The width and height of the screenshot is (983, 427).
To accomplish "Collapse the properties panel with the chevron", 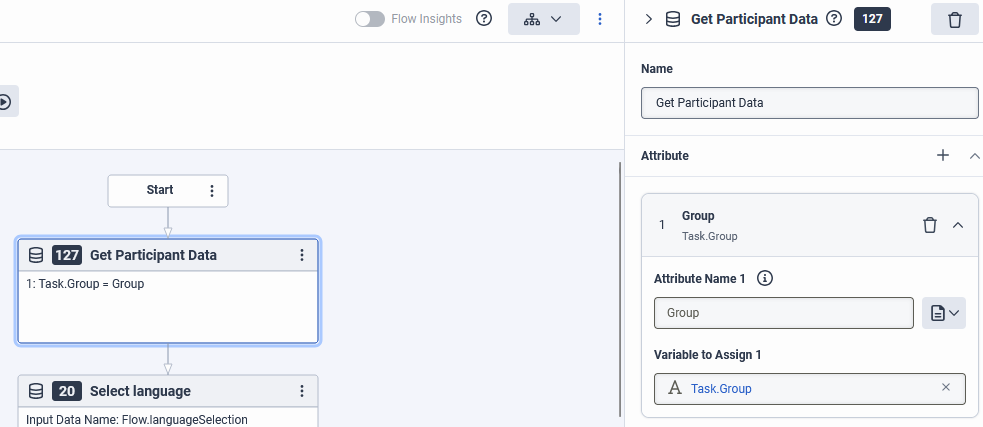I will (648, 19).
